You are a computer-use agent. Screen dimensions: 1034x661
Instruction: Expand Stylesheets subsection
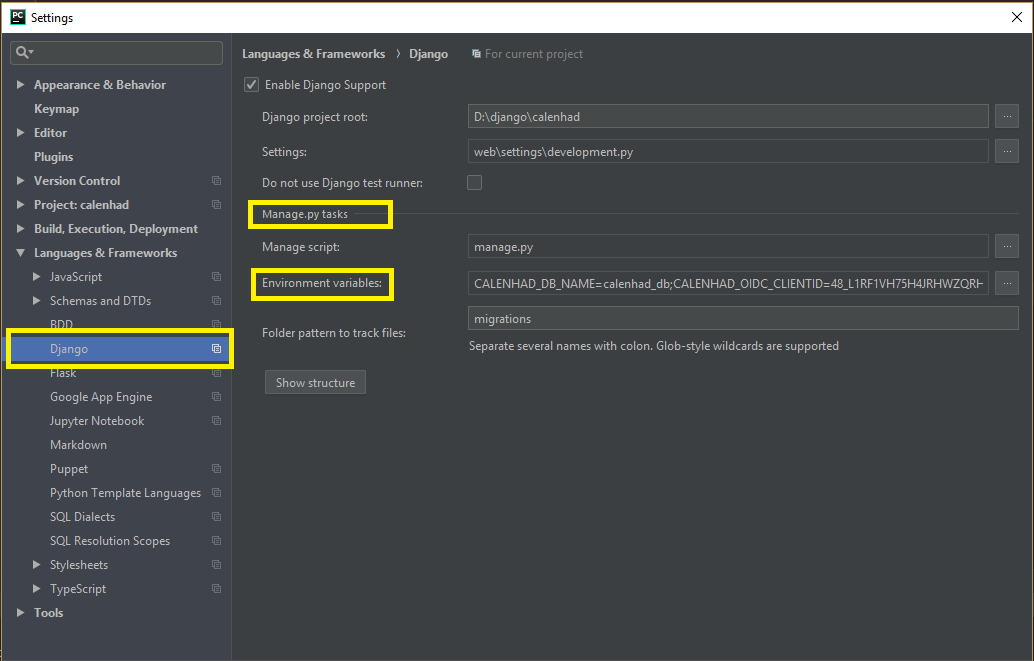point(37,565)
